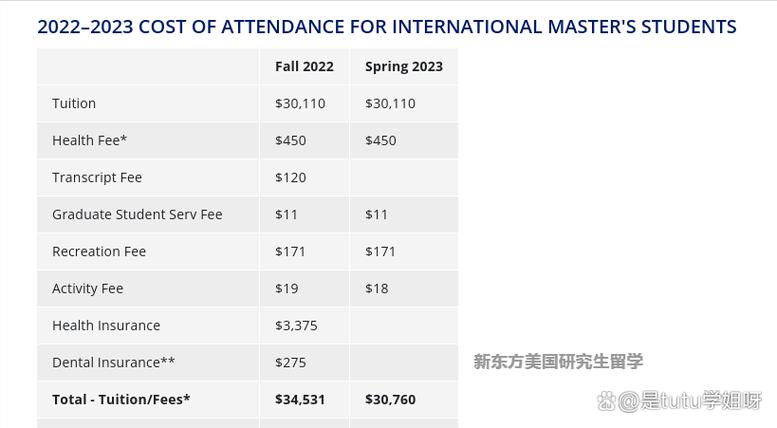
Task: Click the Dental Insurance** row label
Action: 113,363
